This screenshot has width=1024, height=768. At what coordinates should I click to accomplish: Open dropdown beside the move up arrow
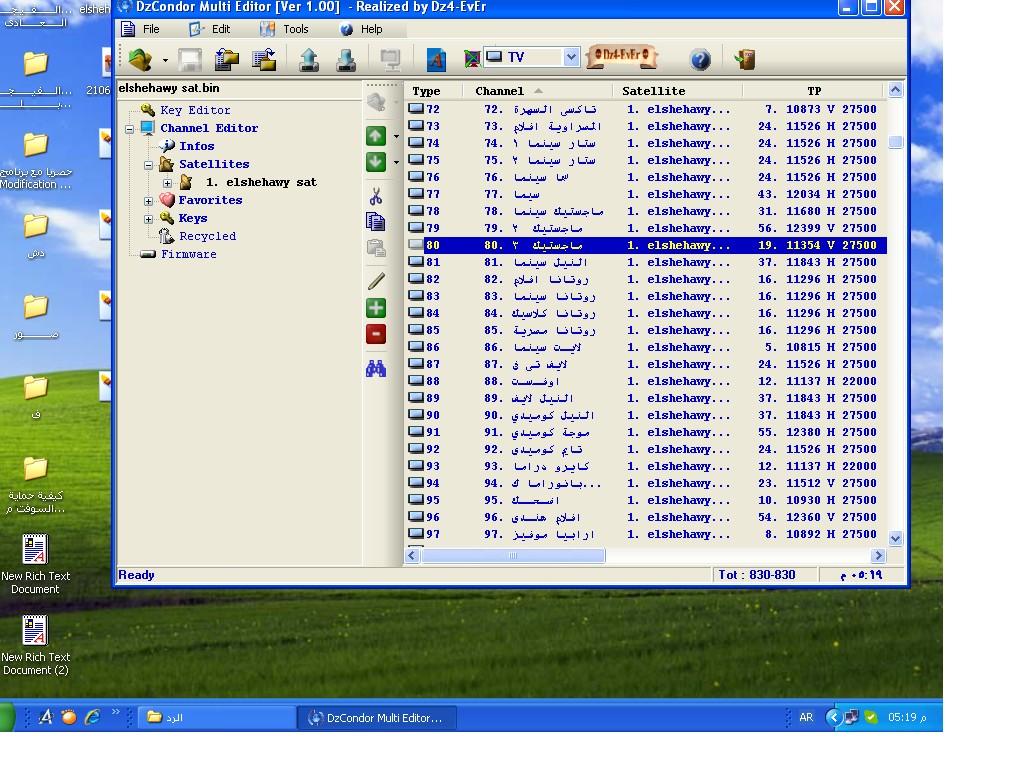click(396, 136)
